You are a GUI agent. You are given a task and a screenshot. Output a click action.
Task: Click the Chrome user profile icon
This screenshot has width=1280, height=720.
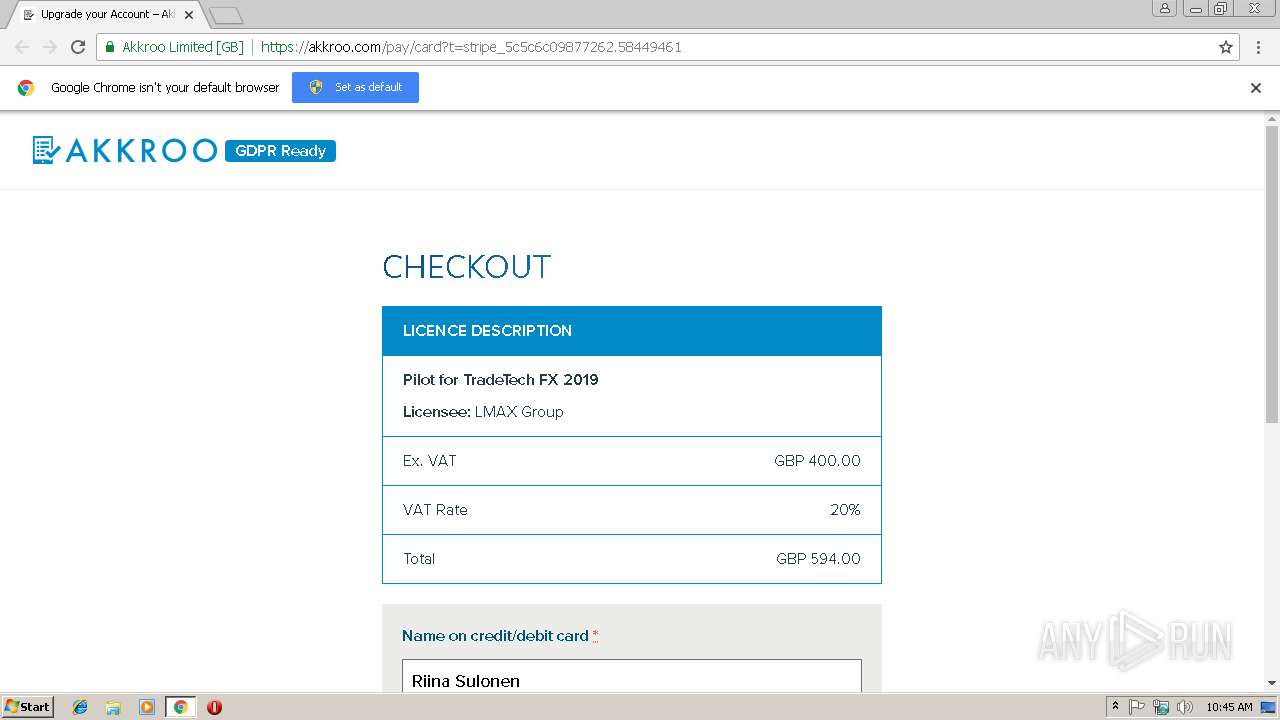1164,8
